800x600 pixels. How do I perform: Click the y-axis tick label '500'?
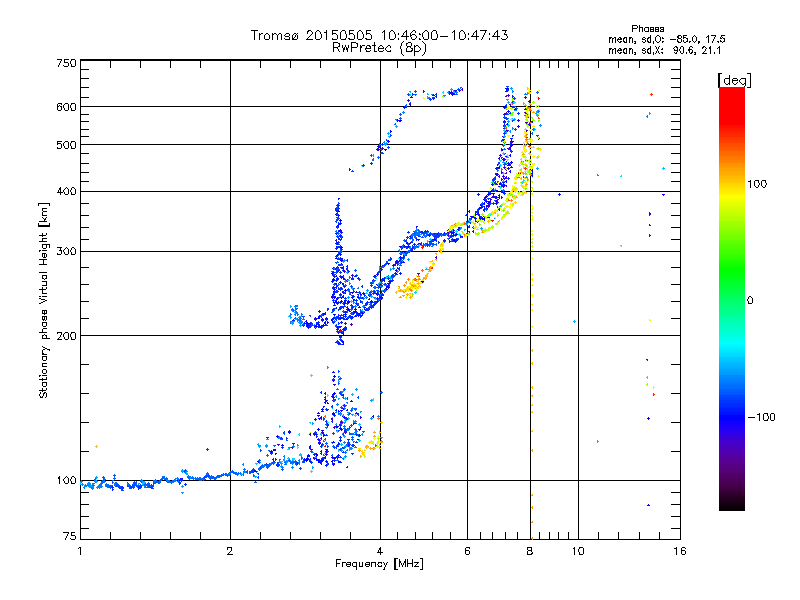(x=66, y=144)
